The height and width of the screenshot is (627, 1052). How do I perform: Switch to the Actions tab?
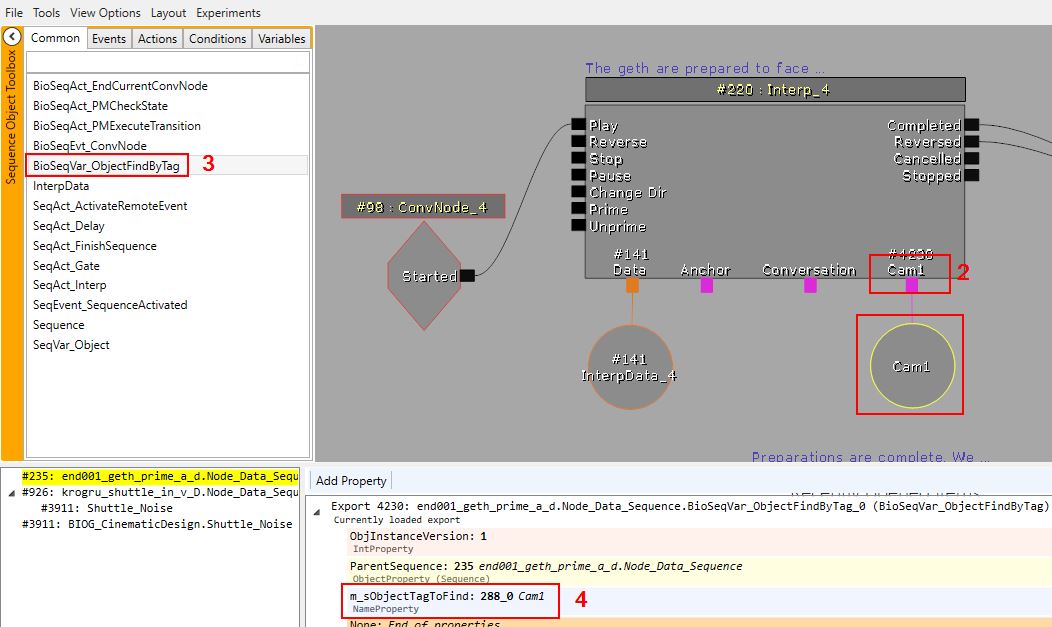[x=157, y=39]
